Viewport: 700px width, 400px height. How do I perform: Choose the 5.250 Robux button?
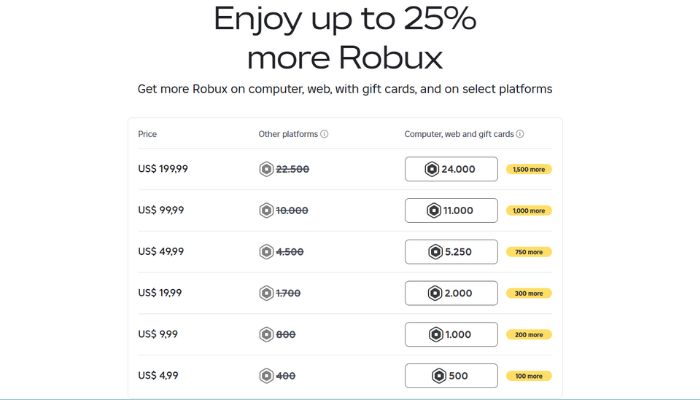tap(451, 252)
